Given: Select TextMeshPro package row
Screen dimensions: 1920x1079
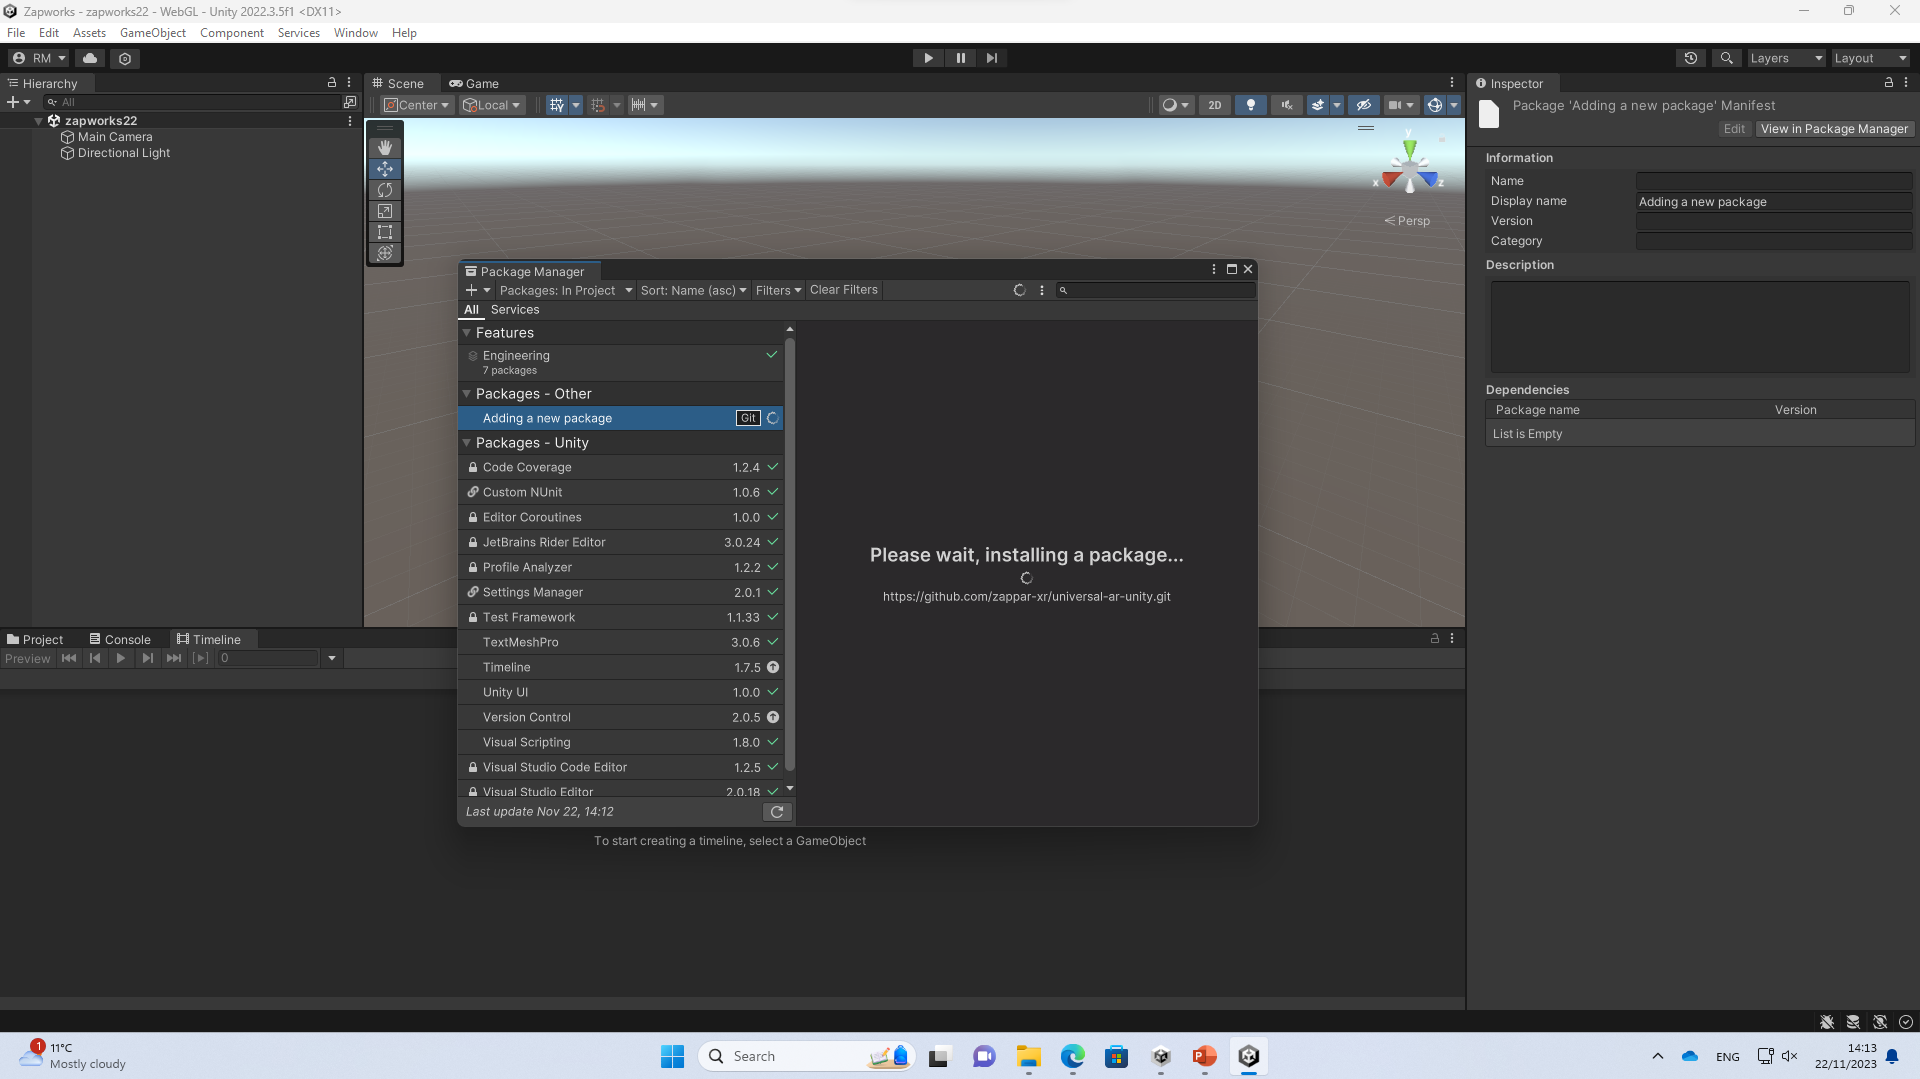Looking at the screenshot, I should (620, 642).
